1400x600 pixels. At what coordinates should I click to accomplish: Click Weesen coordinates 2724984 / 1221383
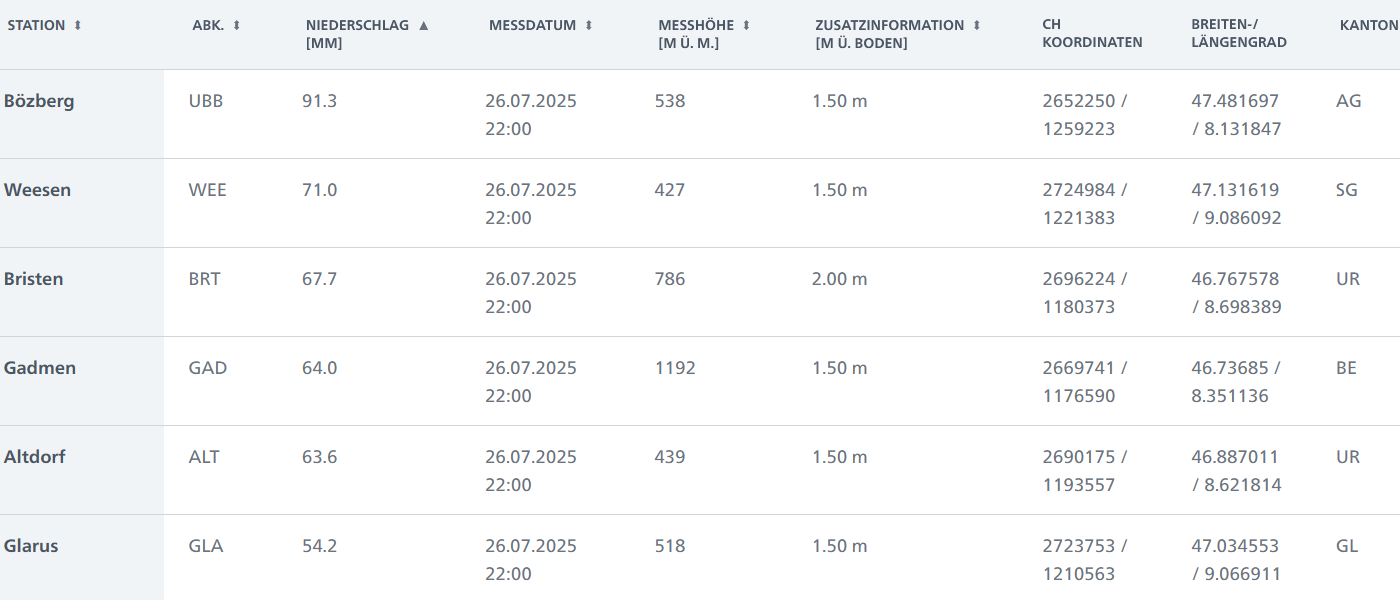point(1085,204)
